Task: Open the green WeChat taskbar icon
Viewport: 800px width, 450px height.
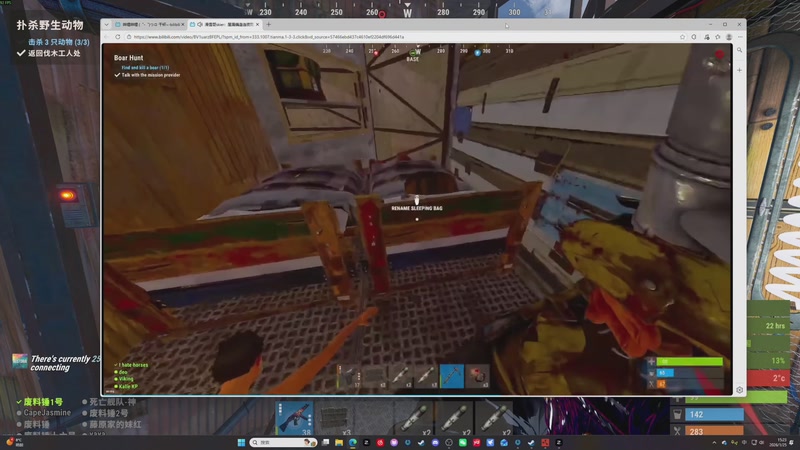Action: 463,442
